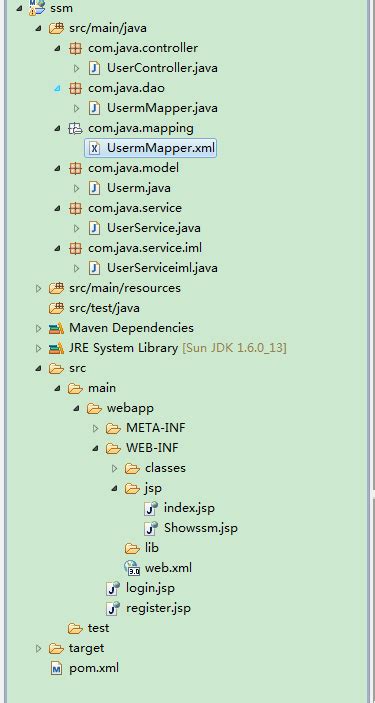This screenshot has width=375, height=703.
Task: Click the login.jsp file icon
Action: (113, 588)
